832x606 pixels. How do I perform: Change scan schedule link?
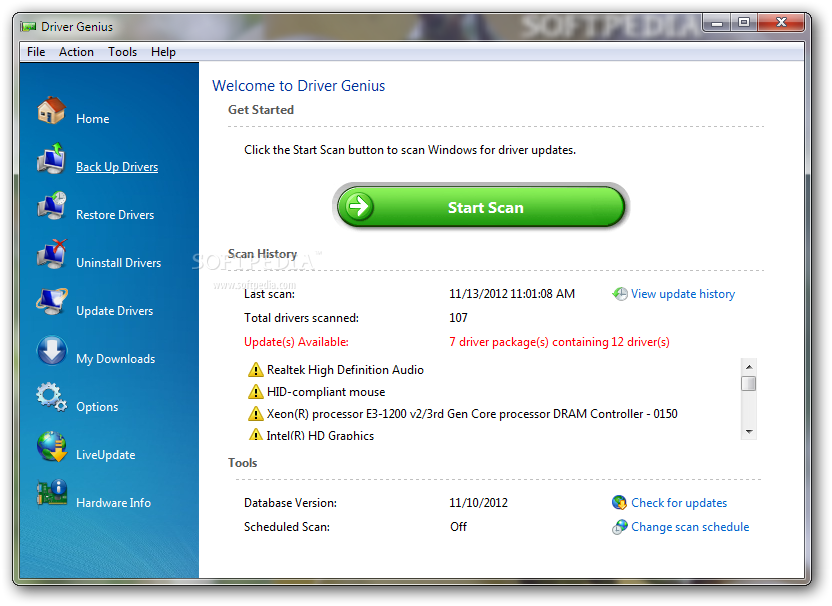pyautogui.click(x=690, y=527)
